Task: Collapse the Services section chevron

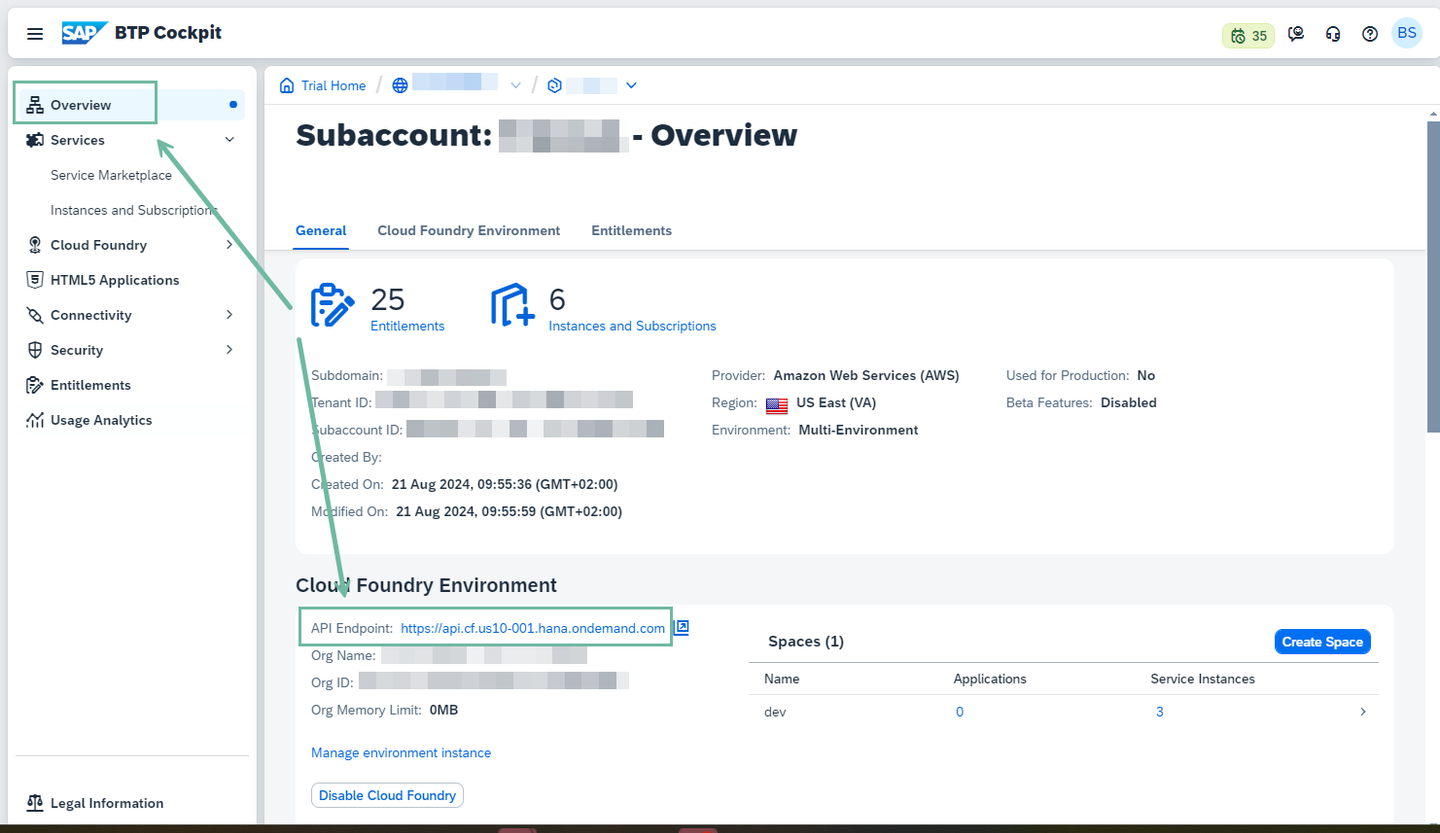Action: click(x=229, y=140)
